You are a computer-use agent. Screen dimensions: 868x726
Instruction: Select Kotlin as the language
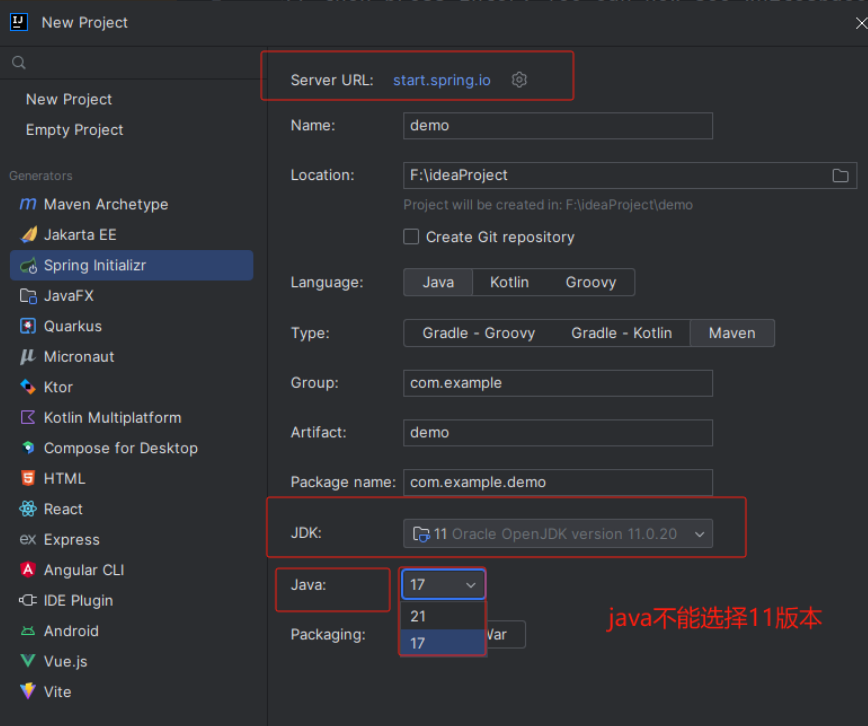point(509,282)
